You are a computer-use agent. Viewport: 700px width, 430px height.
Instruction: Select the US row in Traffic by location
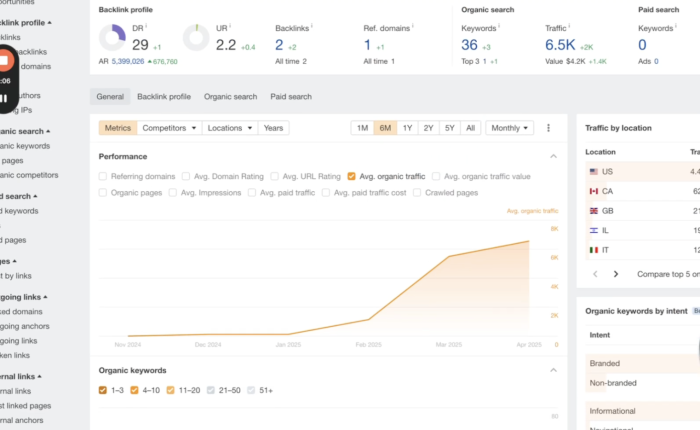tap(640, 171)
